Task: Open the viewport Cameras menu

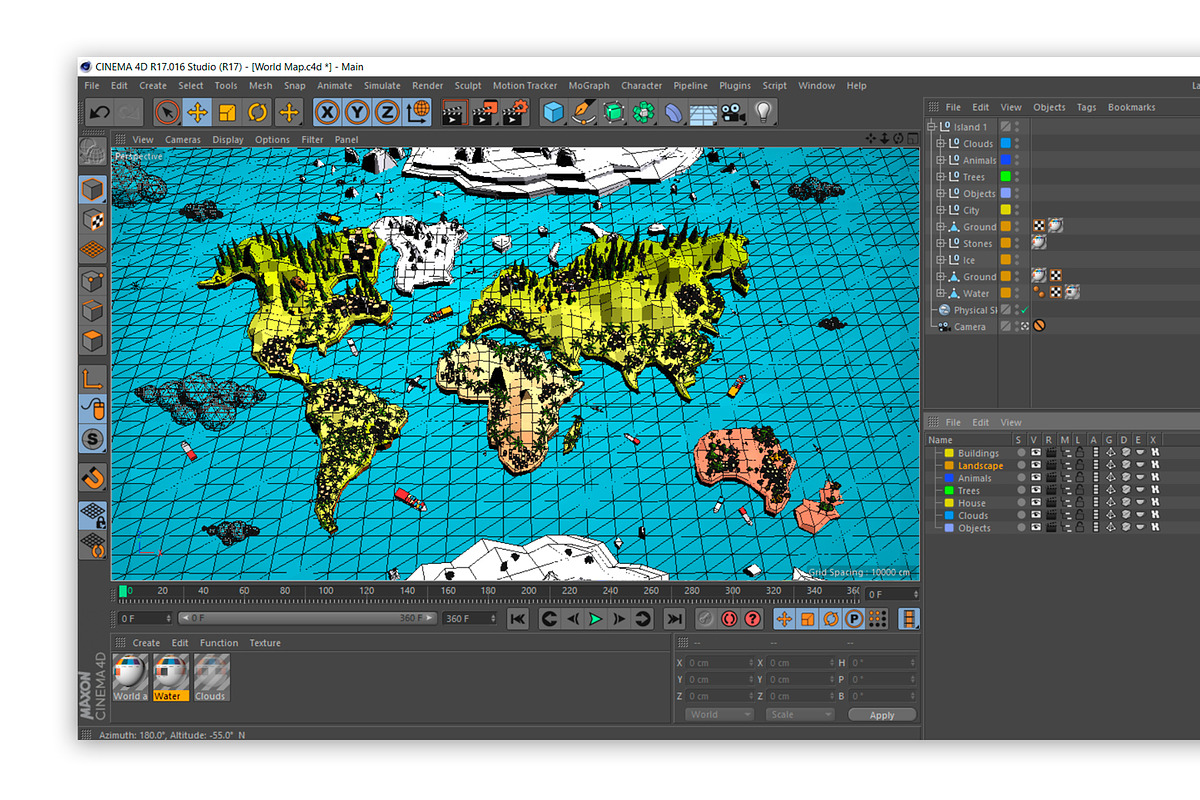Action: point(183,140)
